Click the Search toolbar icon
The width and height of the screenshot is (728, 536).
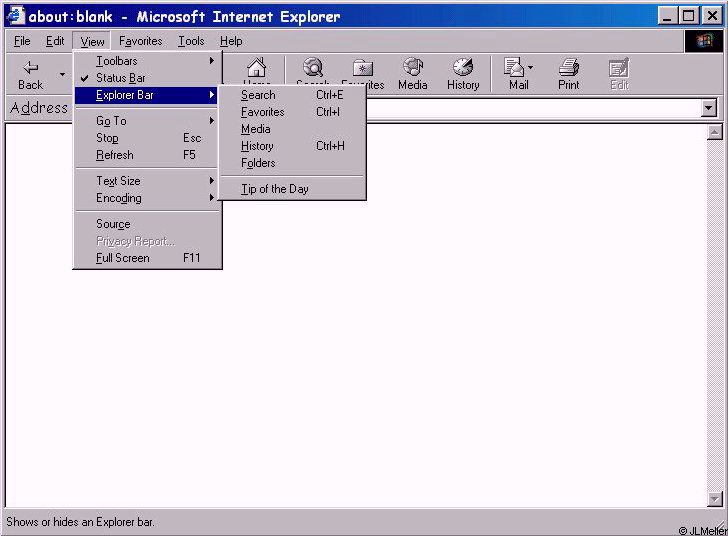coord(313,67)
